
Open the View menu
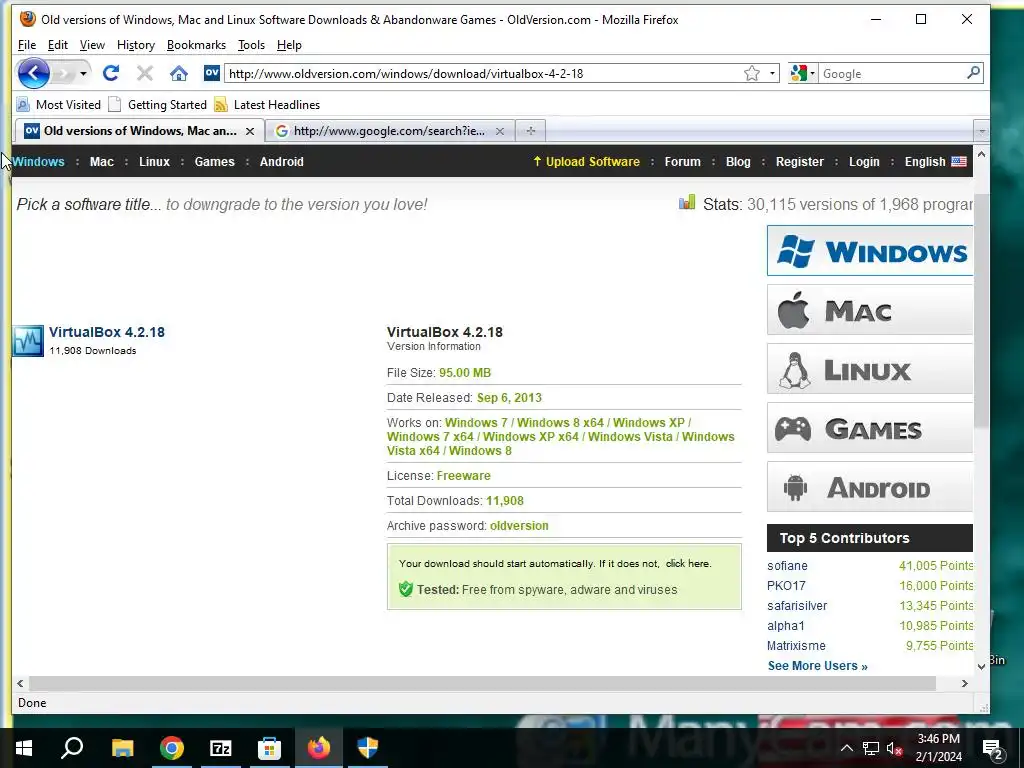tap(92, 45)
